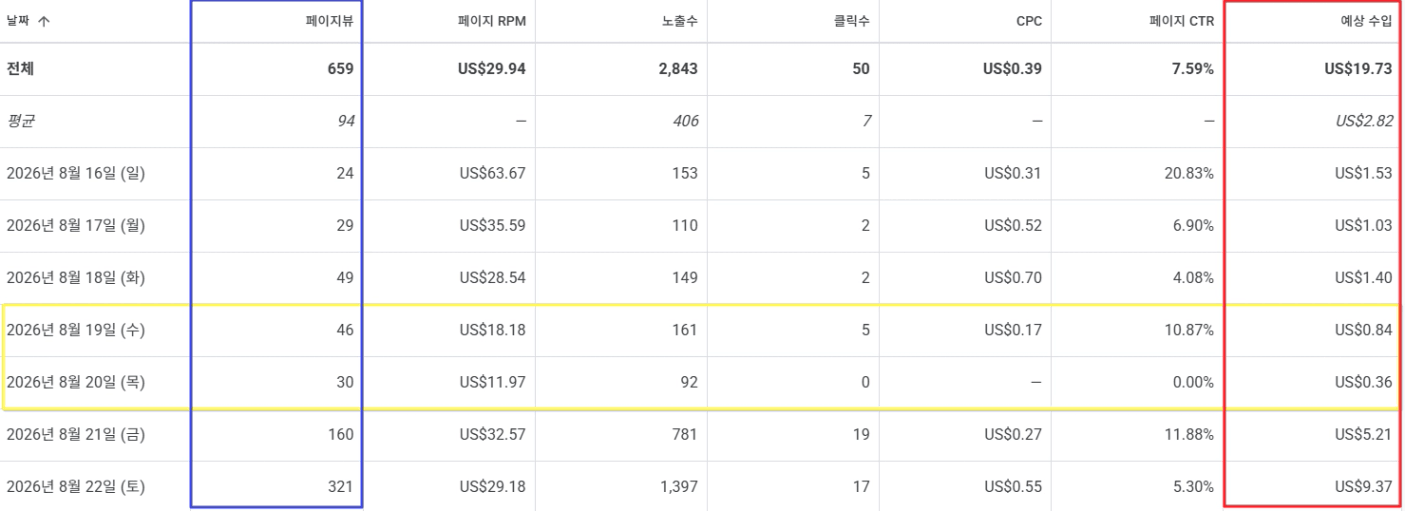This screenshot has height=511, width=1405.
Task: Click the 전체 total row label
Action: pos(21,69)
